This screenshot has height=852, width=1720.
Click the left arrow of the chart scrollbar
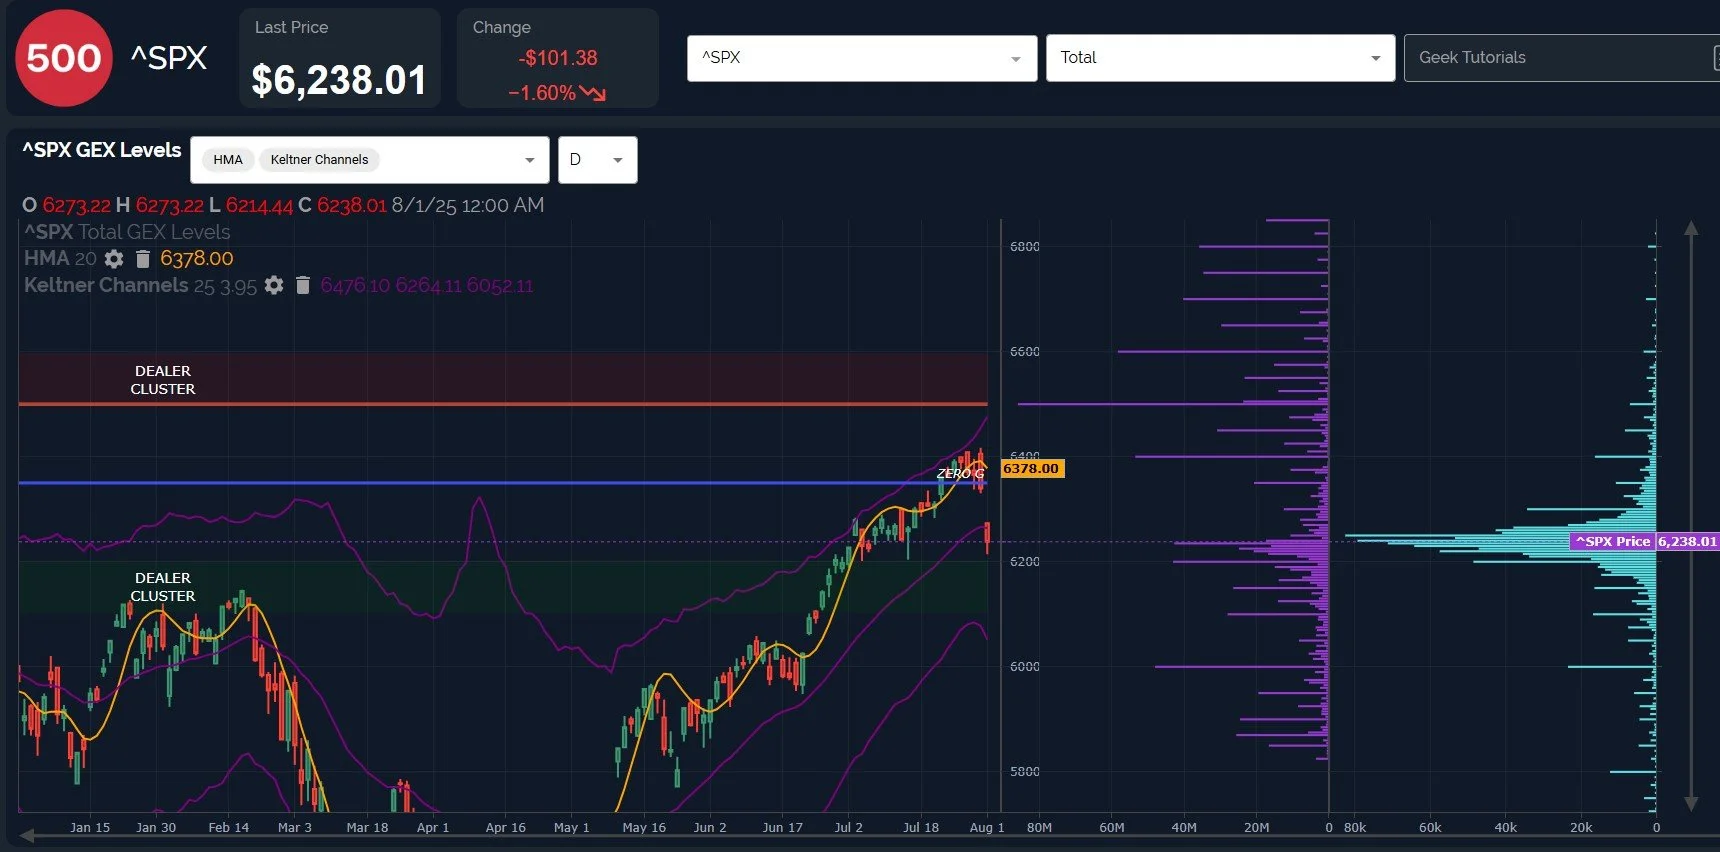coord(27,835)
